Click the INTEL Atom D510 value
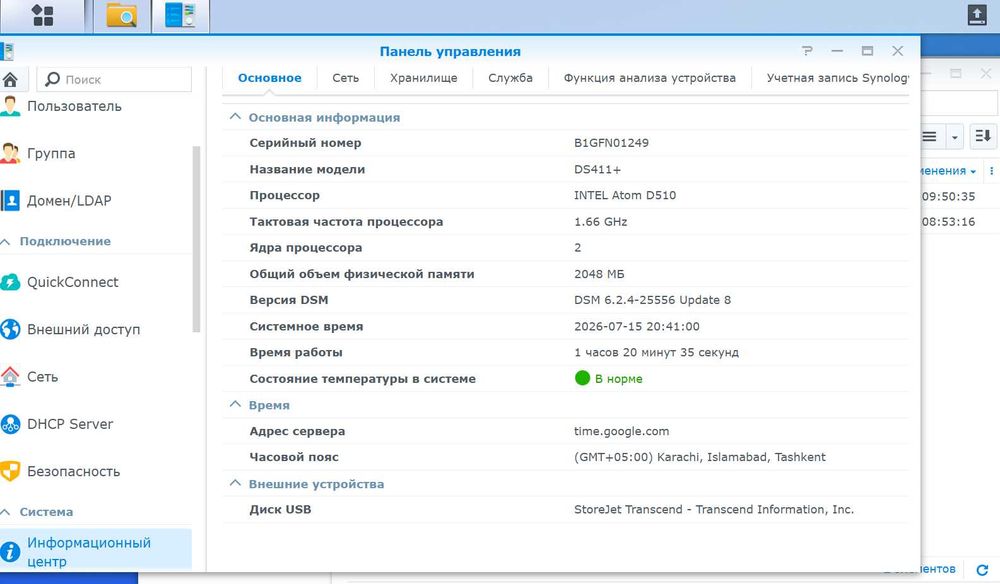 [625, 195]
